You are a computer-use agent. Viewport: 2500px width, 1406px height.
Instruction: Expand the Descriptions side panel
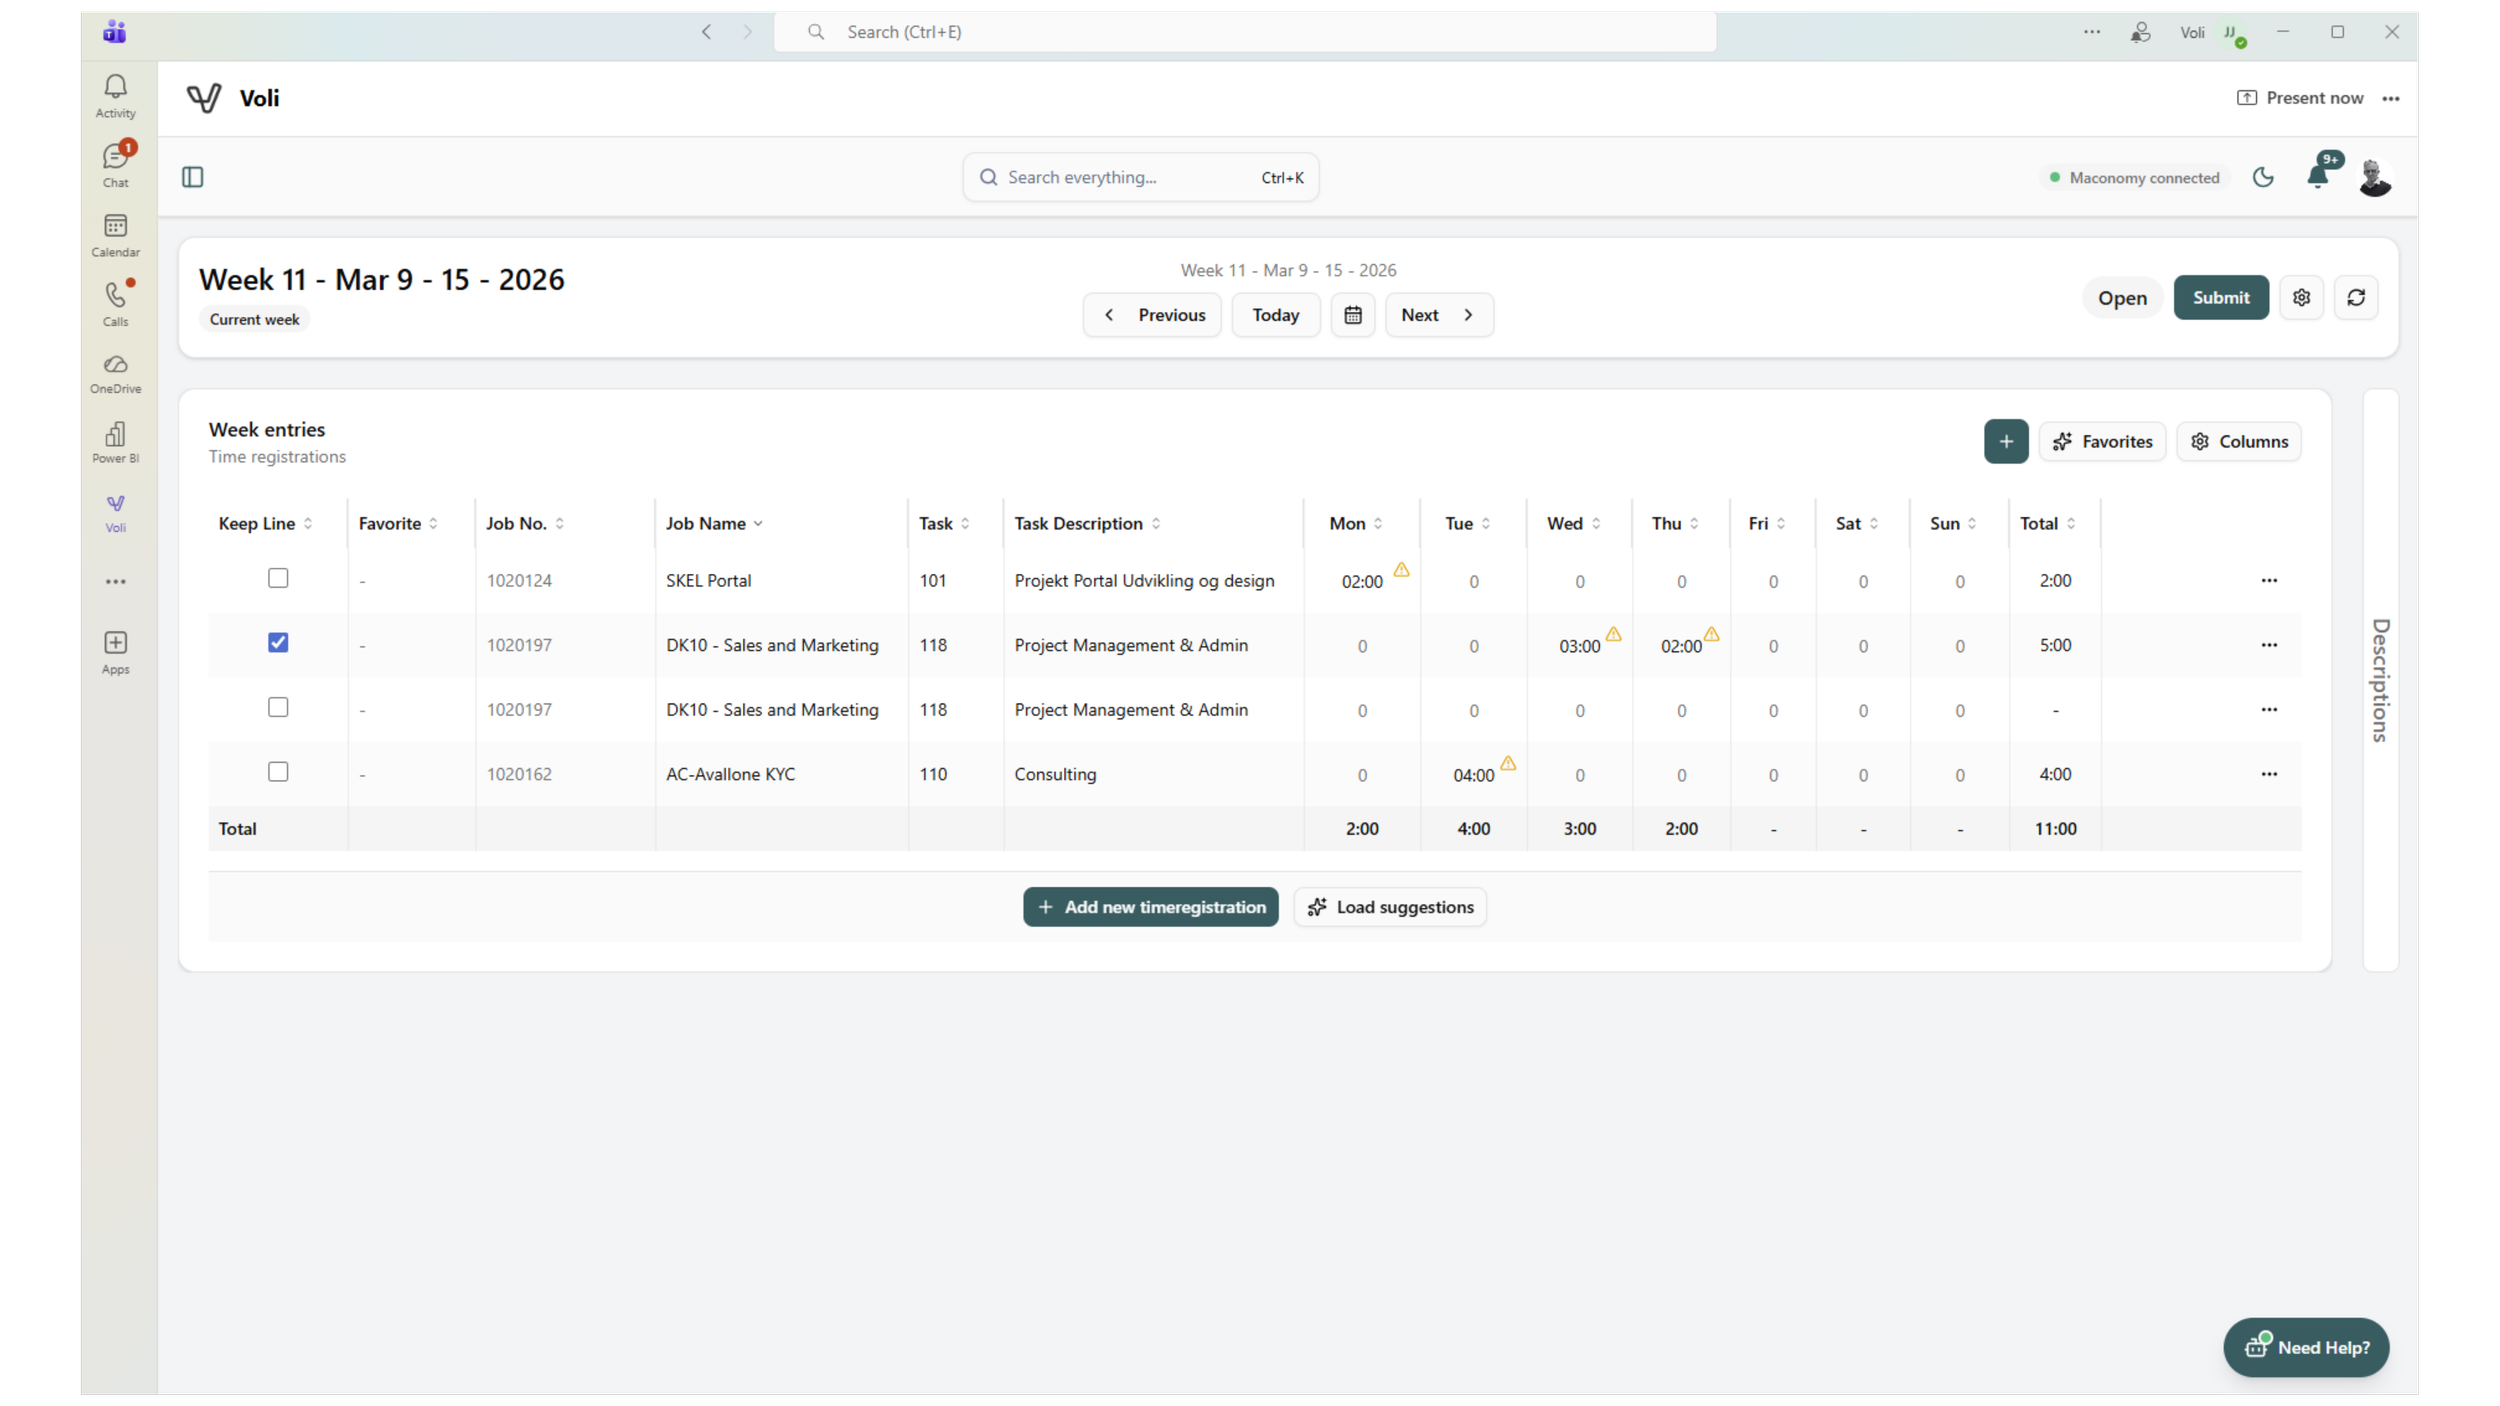2379,680
